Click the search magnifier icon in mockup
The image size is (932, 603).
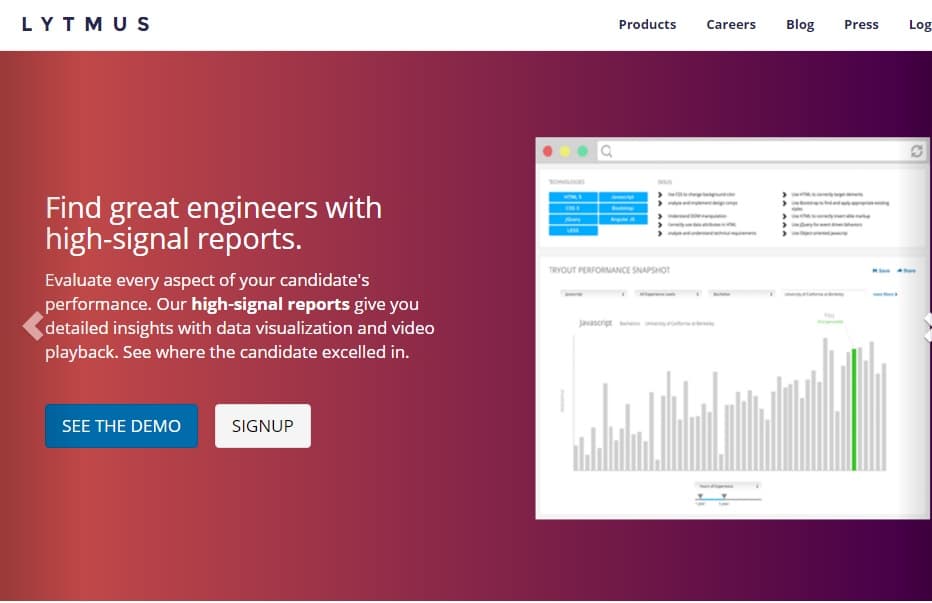click(606, 152)
